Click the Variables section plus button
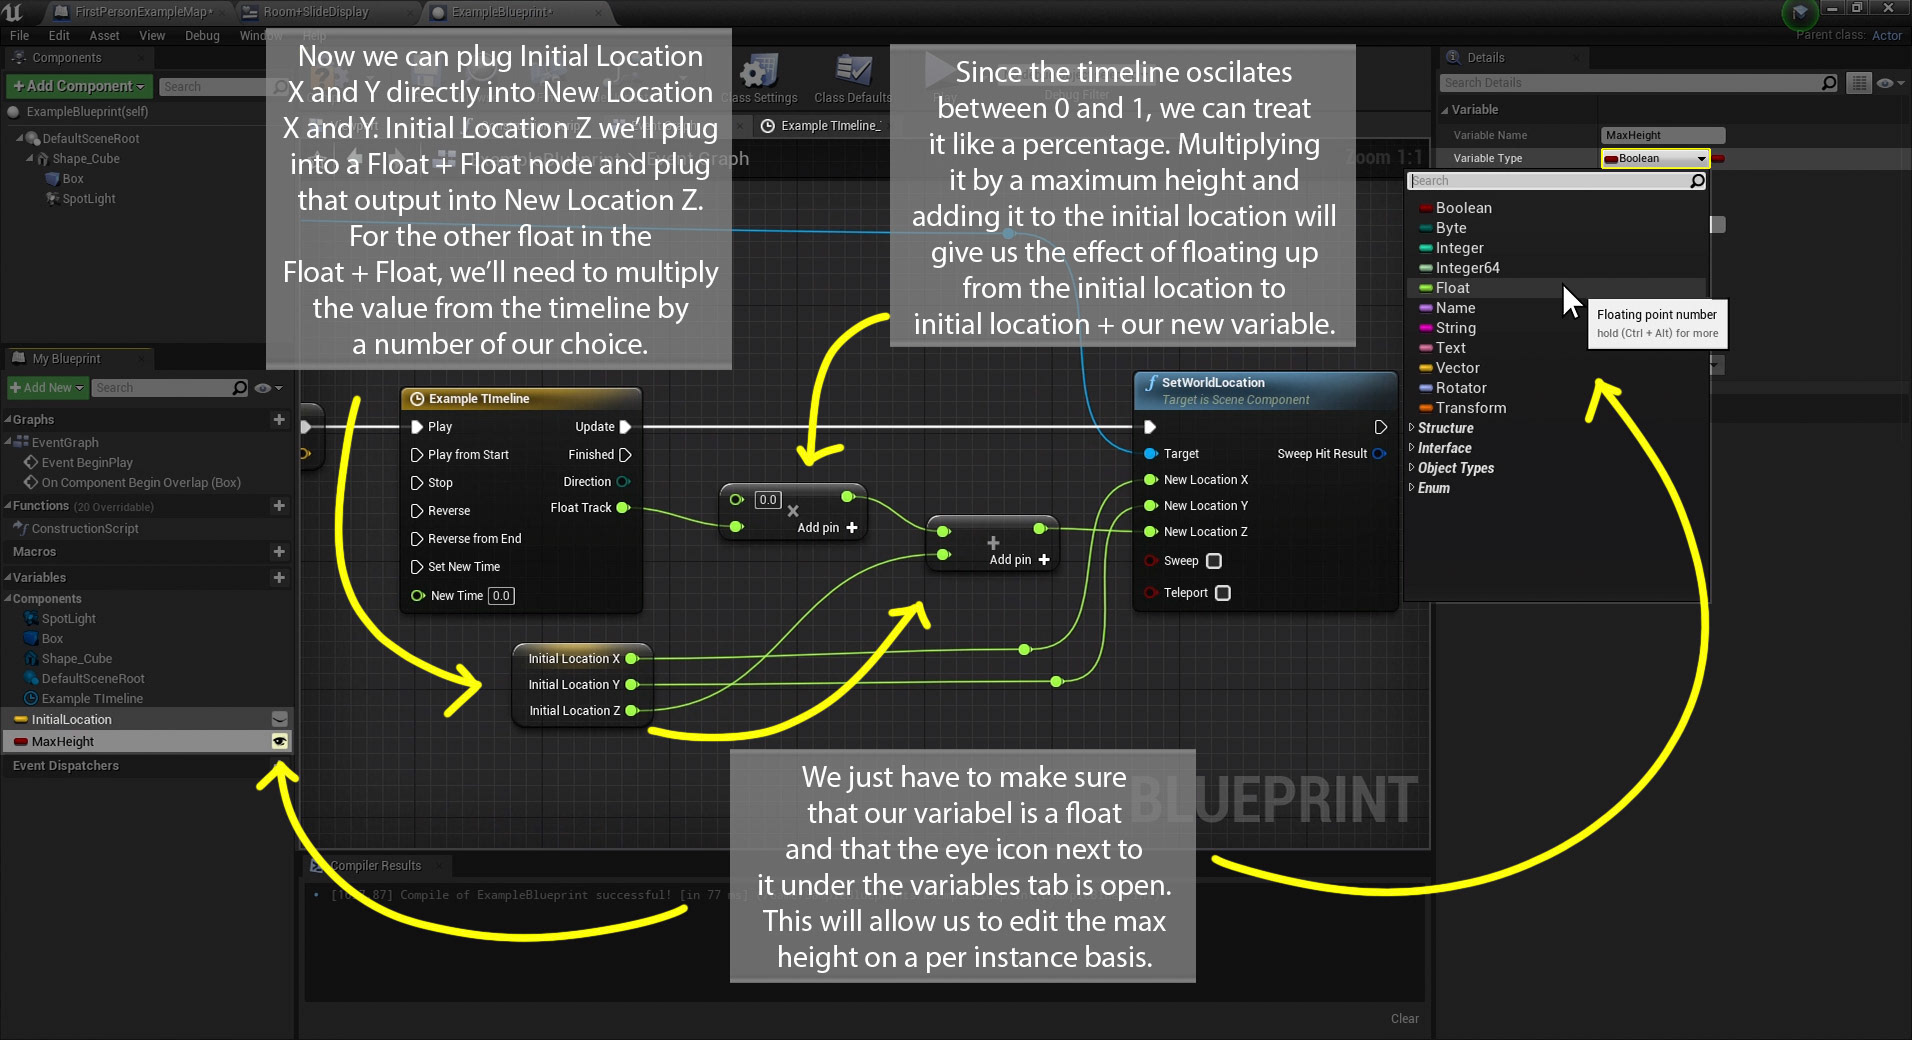This screenshot has width=1912, height=1040. point(279,578)
